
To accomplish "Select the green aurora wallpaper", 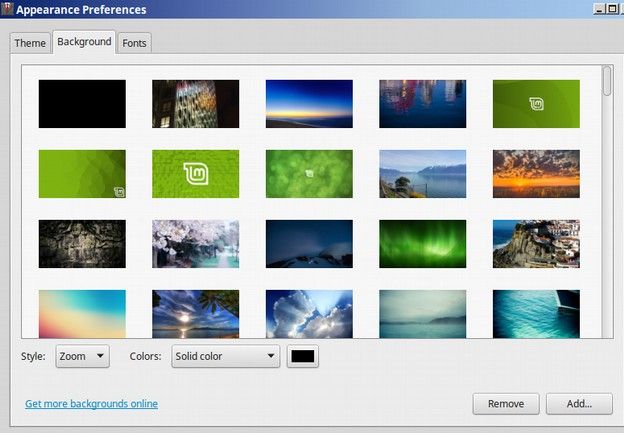I will pos(423,244).
